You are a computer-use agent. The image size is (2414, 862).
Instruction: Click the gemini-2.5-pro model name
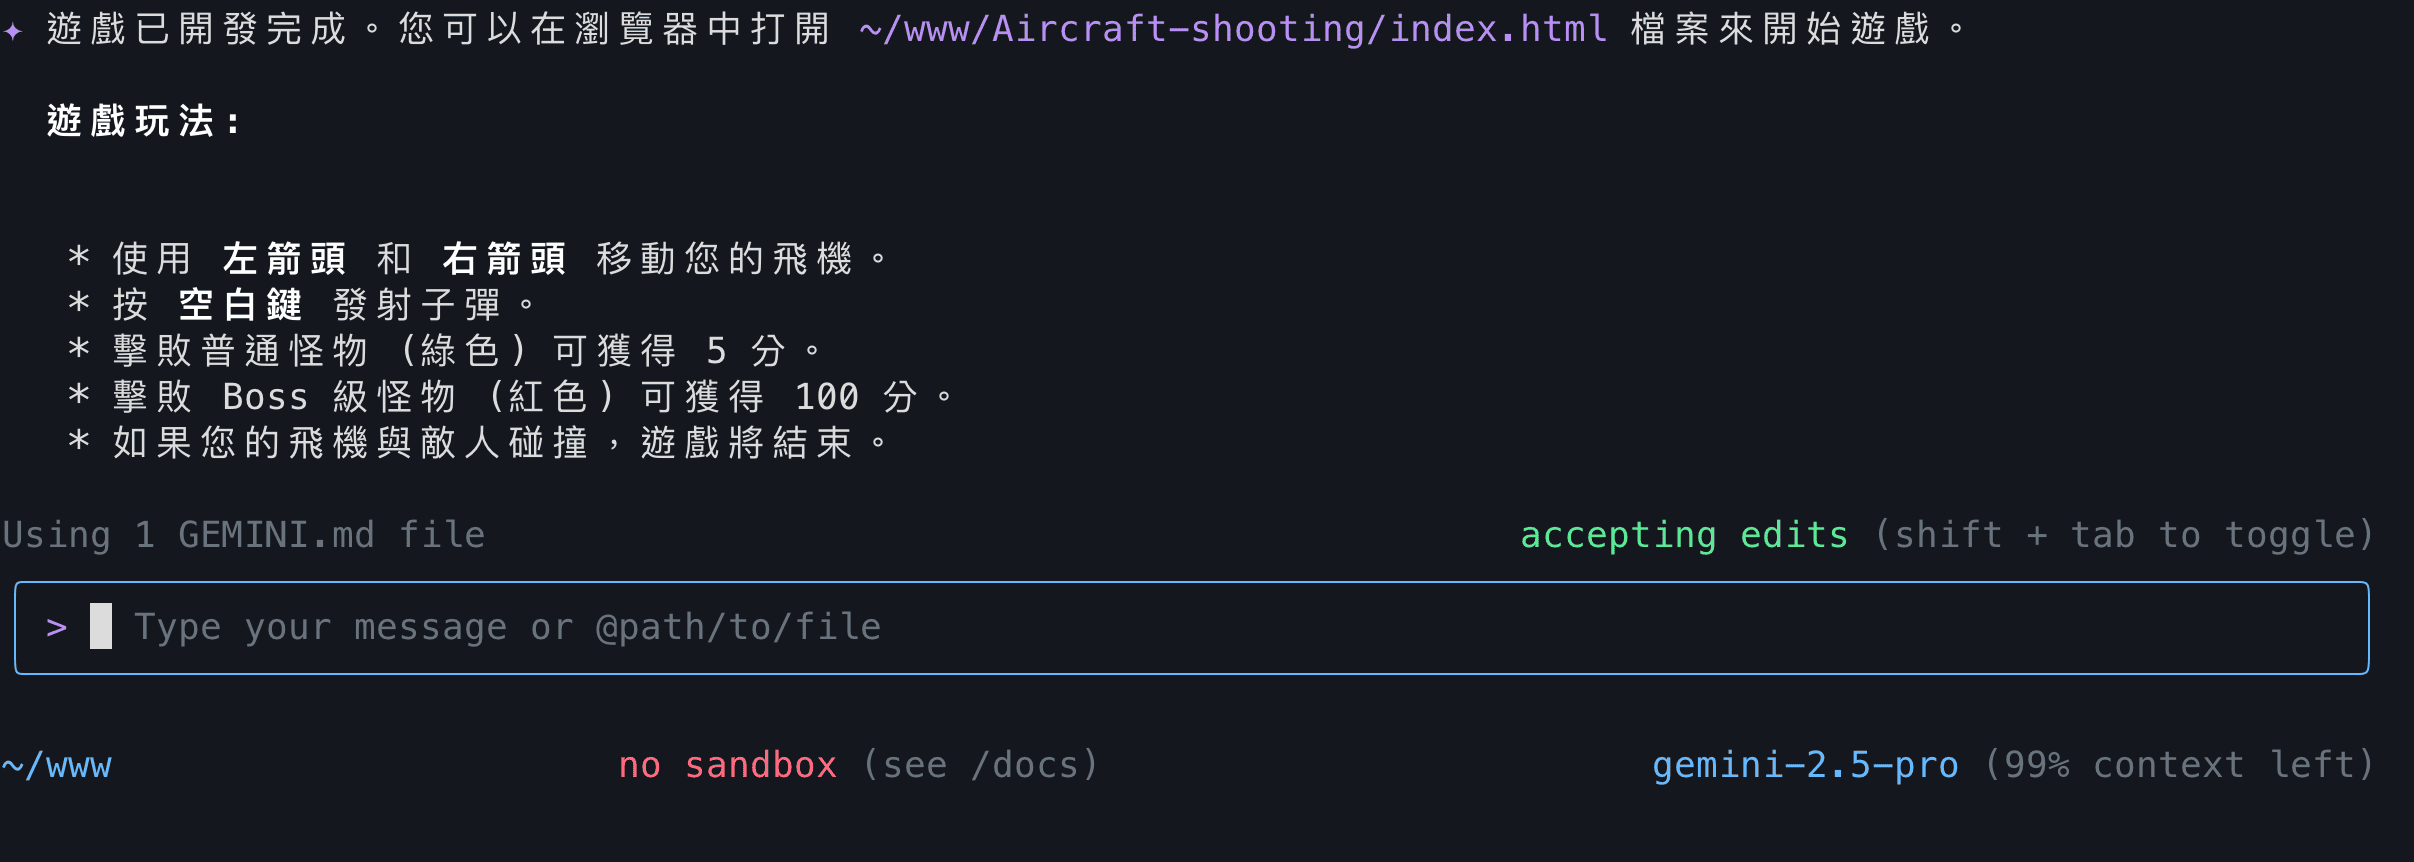(x=1805, y=765)
